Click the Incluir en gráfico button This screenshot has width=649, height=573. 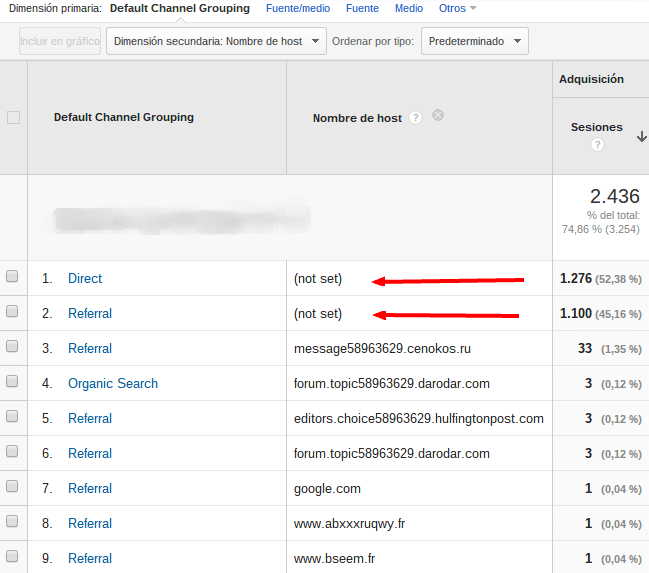pyautogui.click(x=60, y=41)
